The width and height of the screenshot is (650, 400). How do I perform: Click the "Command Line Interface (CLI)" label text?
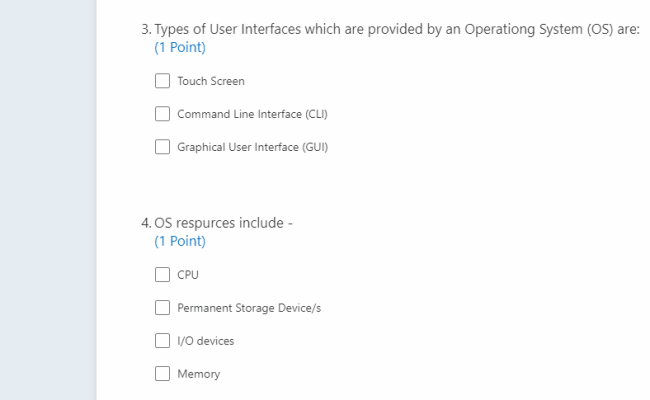click(x=252, y=114)
